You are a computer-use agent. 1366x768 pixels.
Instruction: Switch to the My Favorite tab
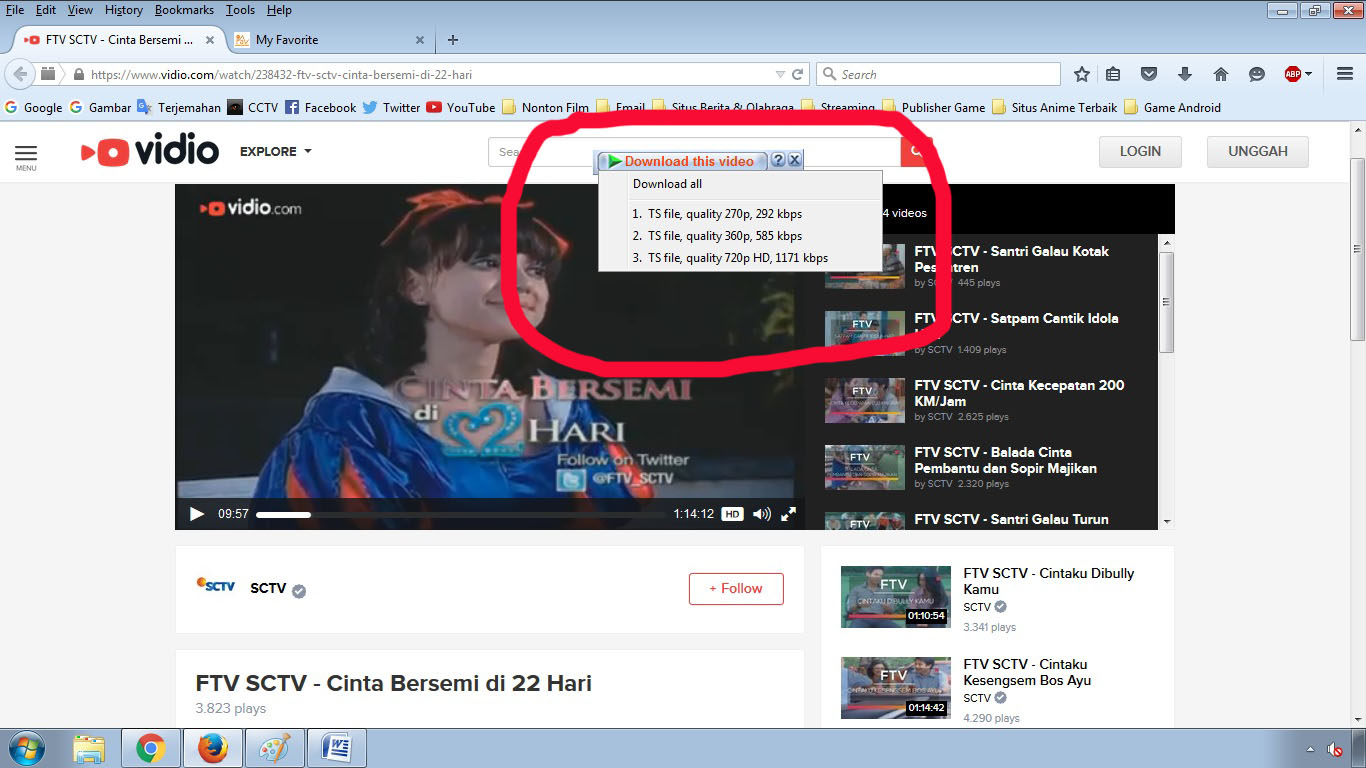point(329,40)
